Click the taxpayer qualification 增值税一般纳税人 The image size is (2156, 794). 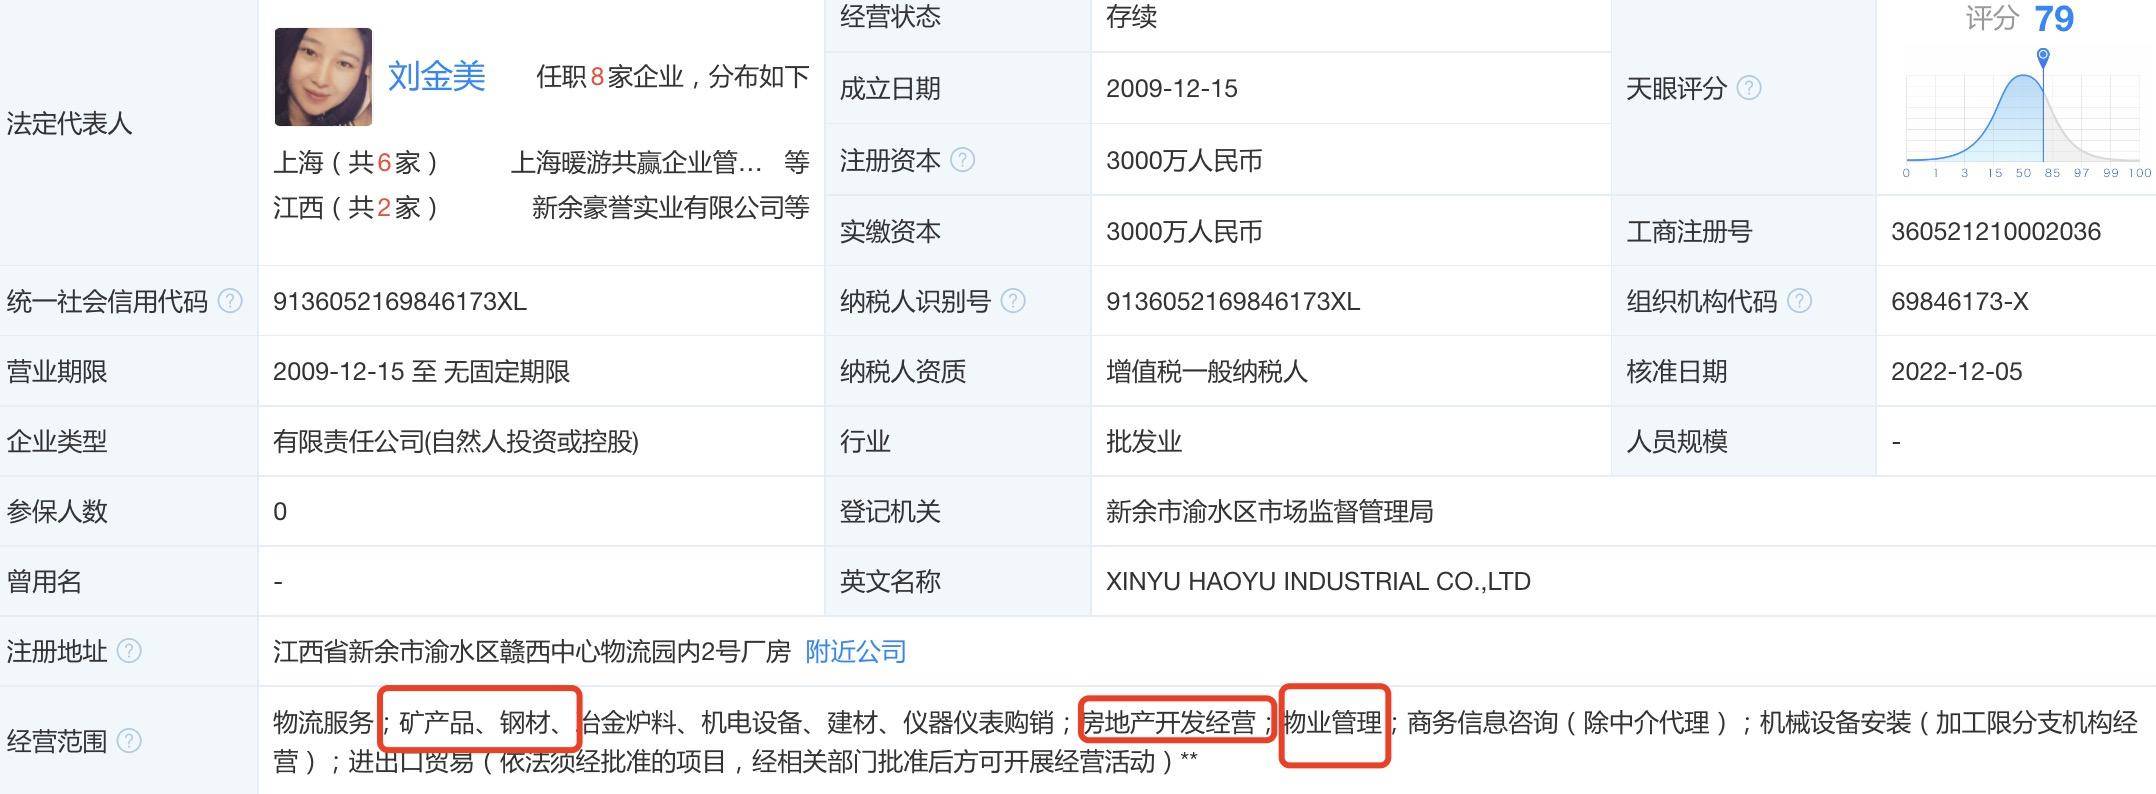(1207, 372)
